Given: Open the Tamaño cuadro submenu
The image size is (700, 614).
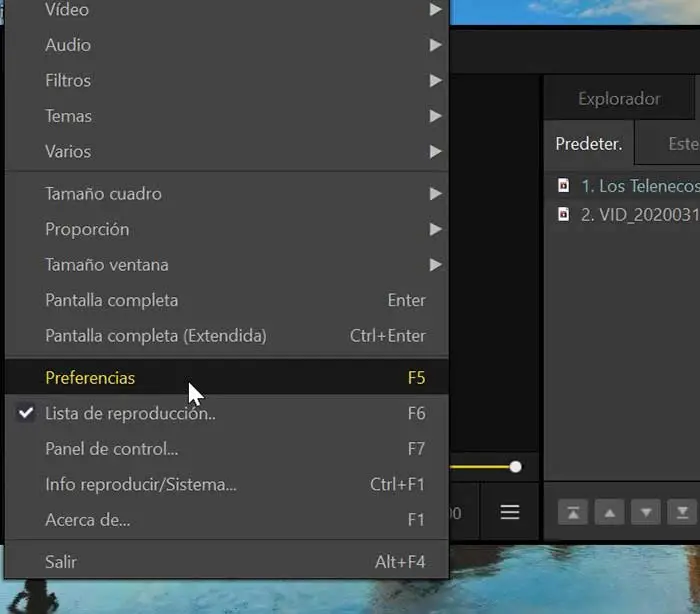Looking at the screenshot, I should [226, 194].
